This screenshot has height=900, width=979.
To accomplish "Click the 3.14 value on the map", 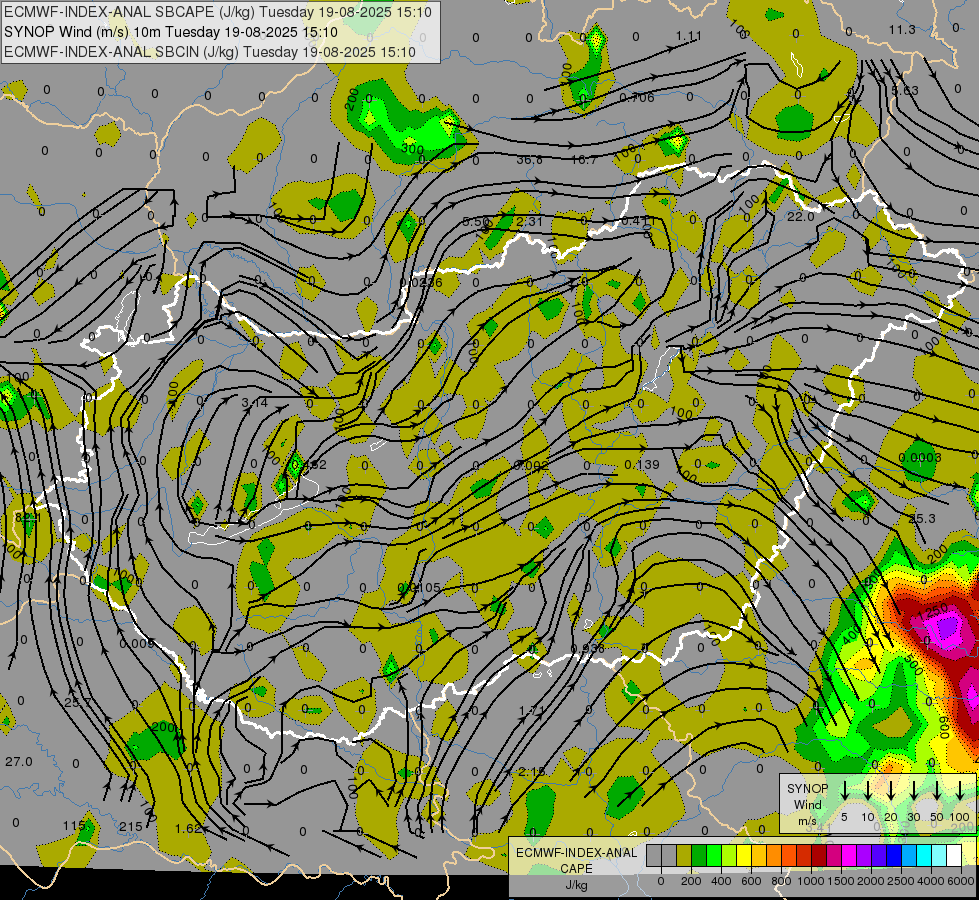I will [x=255, y=403].
